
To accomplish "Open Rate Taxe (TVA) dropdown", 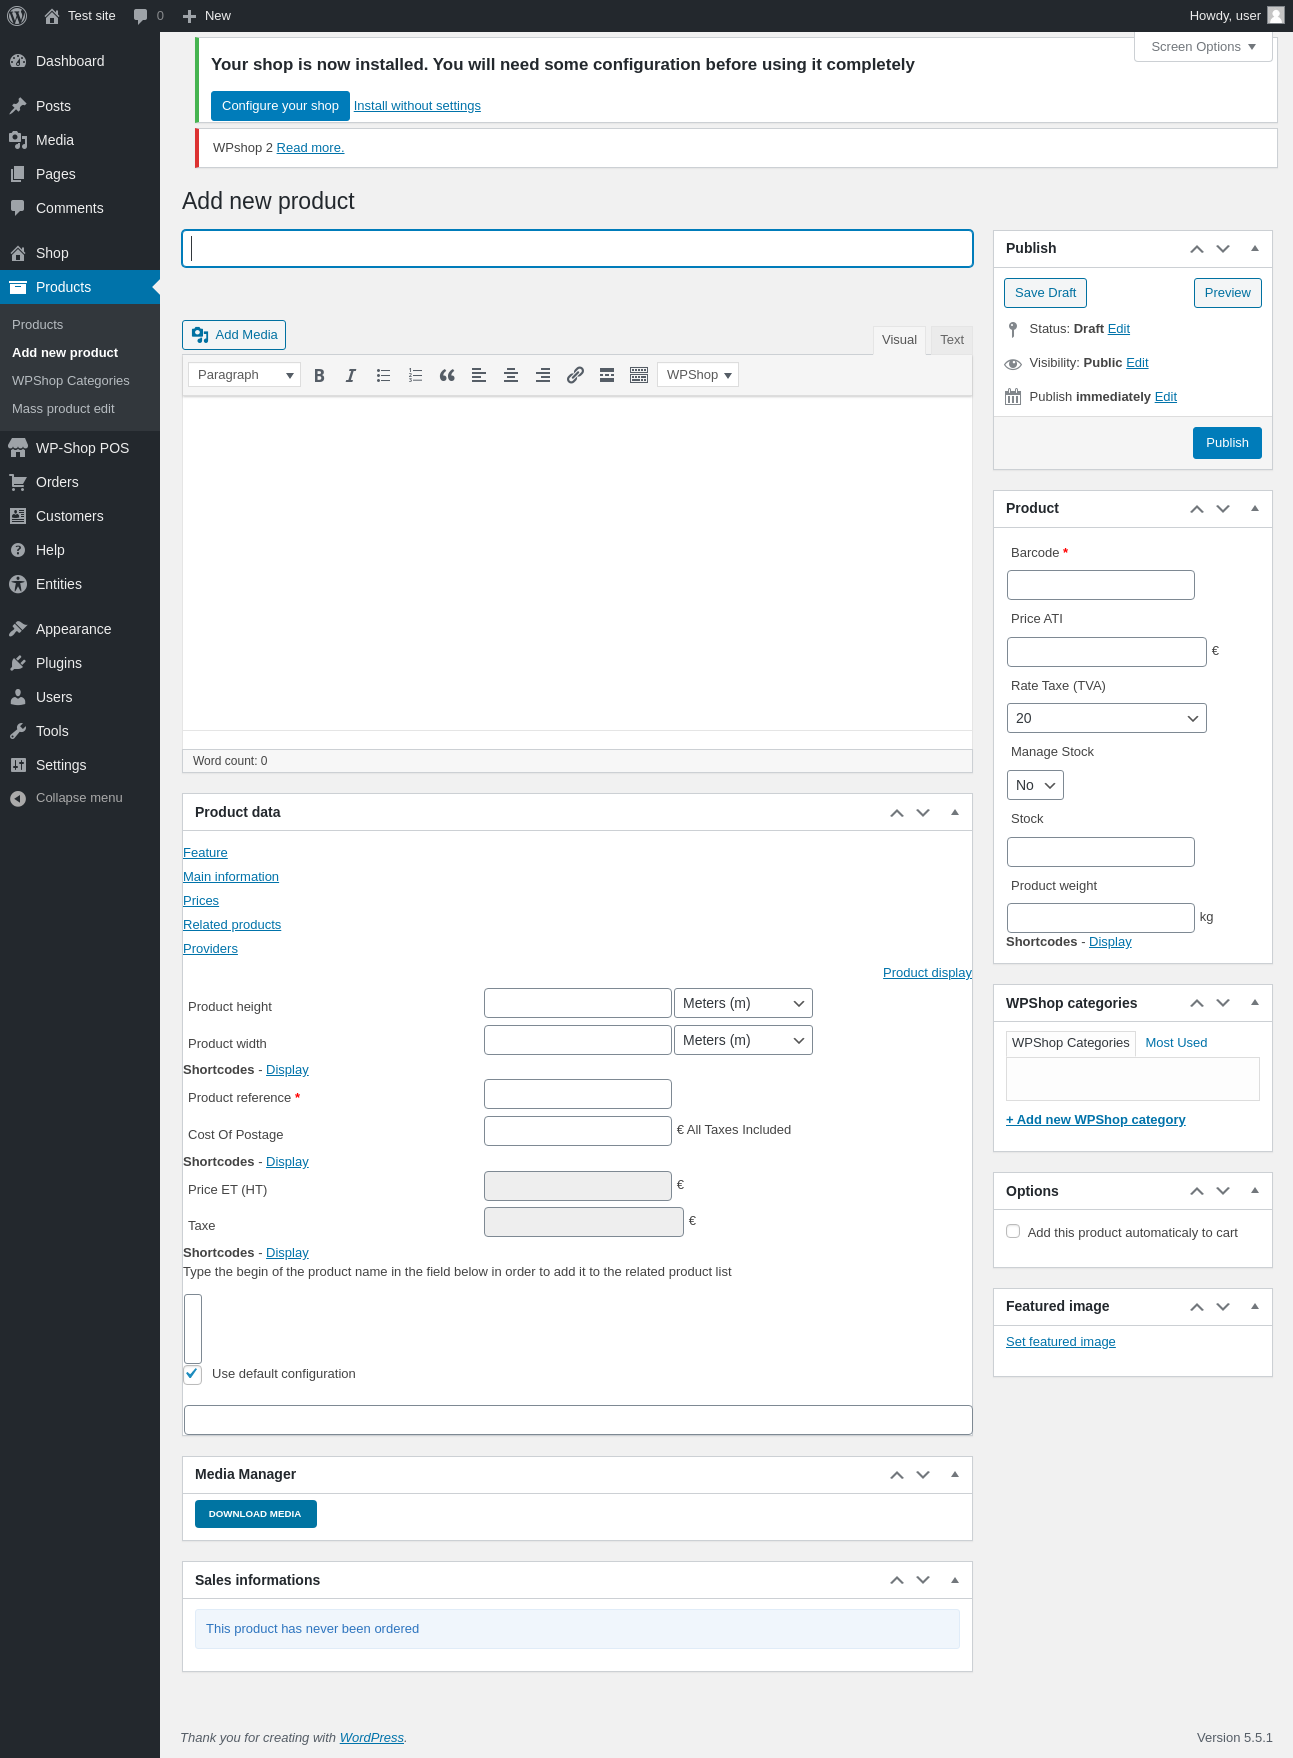I will point(1107,718).
